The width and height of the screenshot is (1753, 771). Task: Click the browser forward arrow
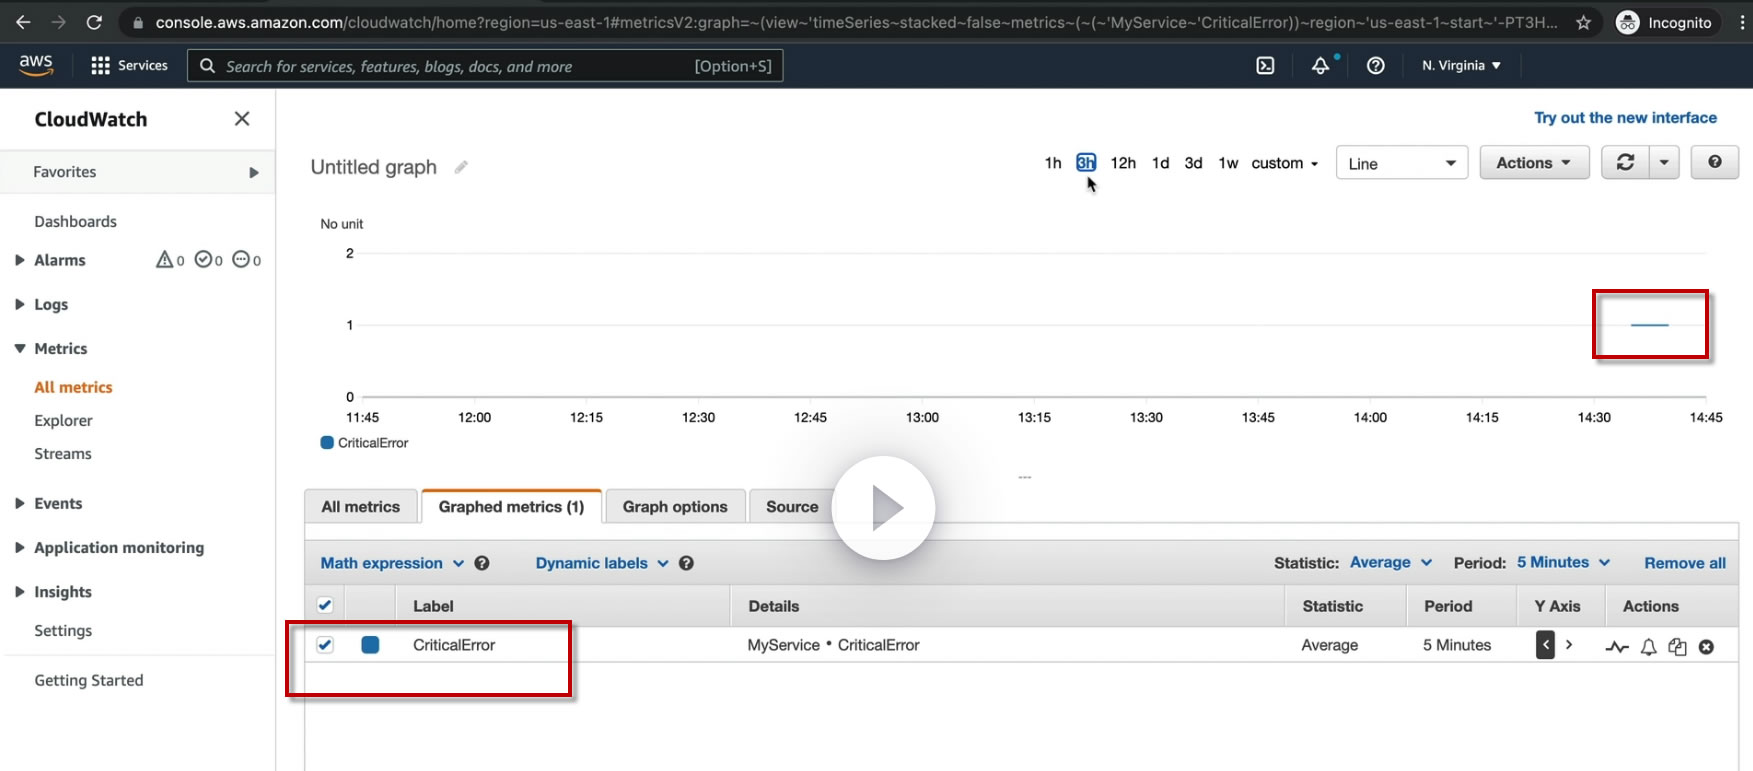(59, 22)
